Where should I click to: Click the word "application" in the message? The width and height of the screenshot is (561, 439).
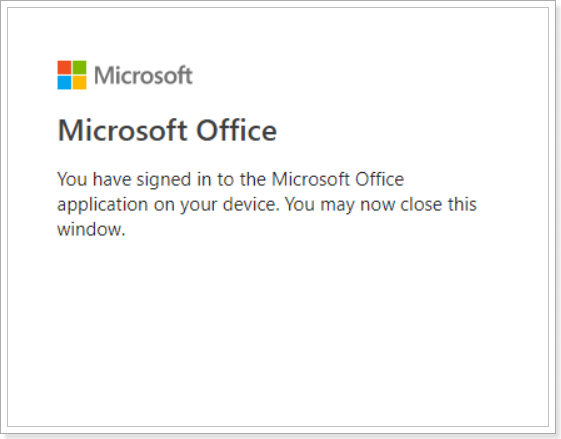(x=103, y=205)
